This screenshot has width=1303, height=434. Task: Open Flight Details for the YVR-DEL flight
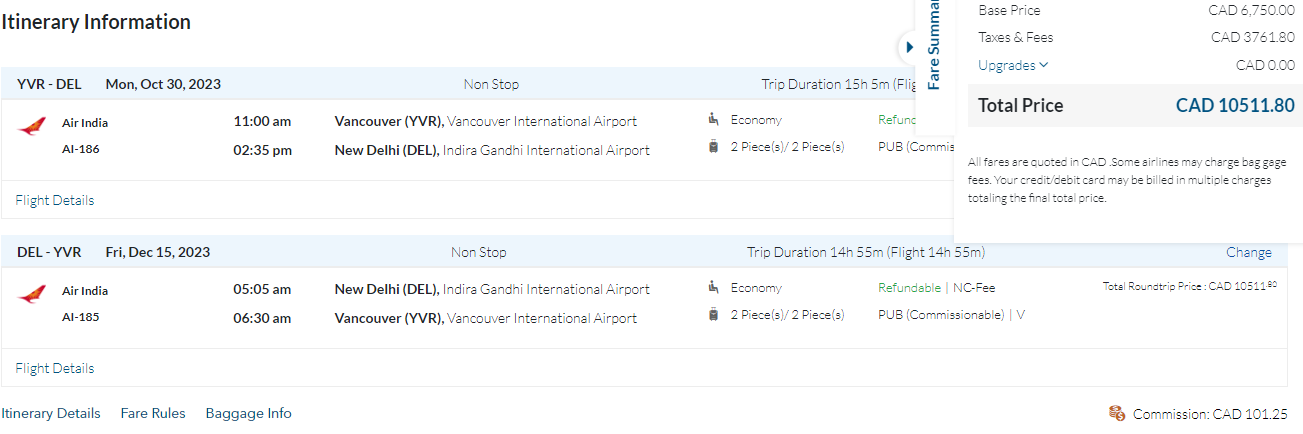(x=55, y=200)
